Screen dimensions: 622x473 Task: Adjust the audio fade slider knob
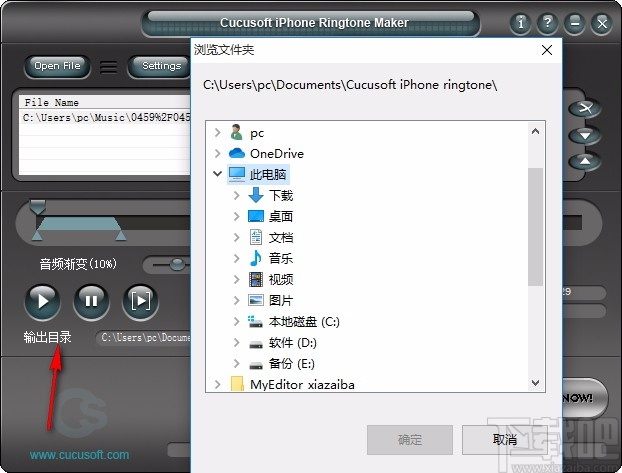tap(177, 263)
